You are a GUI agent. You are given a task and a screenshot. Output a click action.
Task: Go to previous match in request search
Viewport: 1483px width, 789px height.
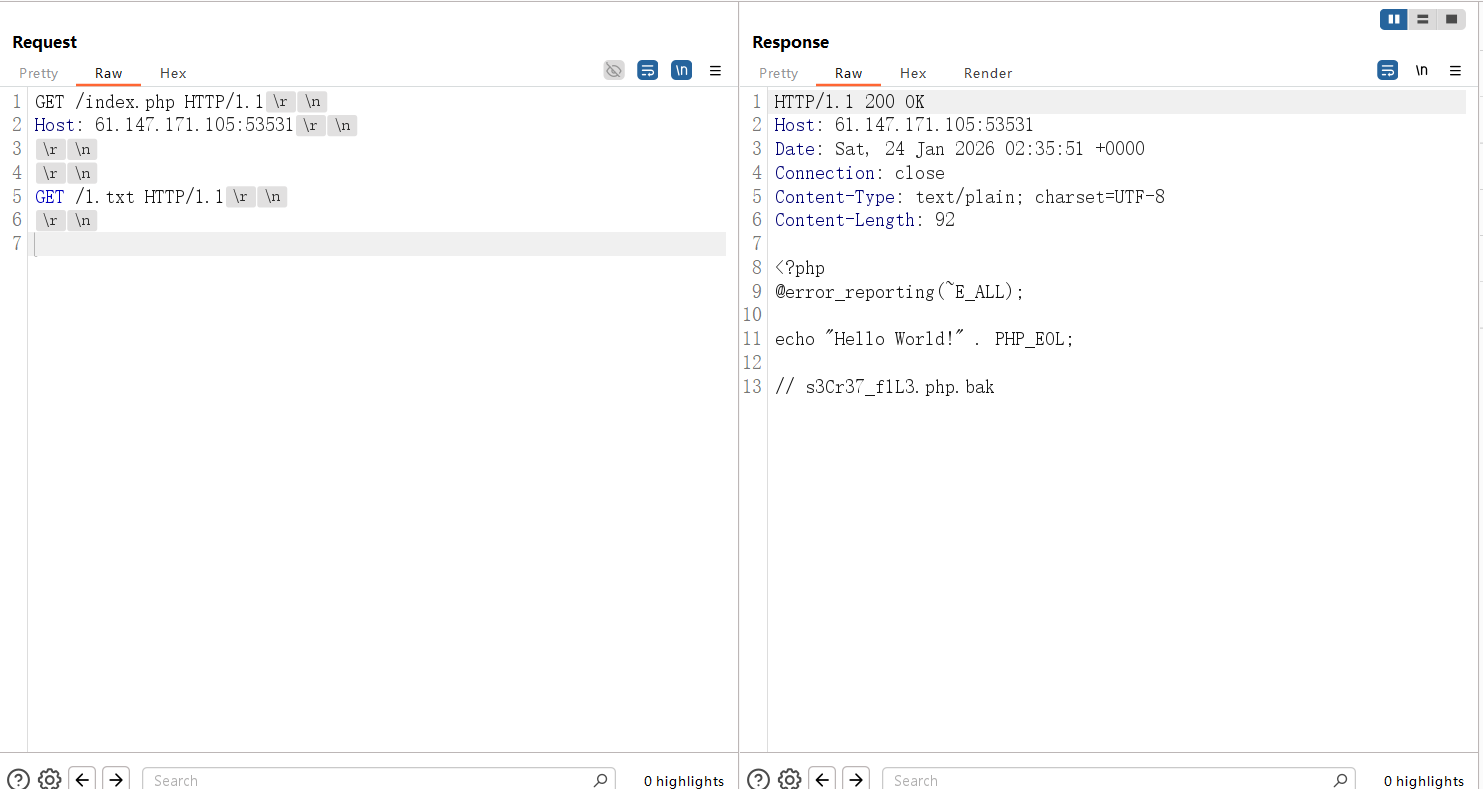83,779
